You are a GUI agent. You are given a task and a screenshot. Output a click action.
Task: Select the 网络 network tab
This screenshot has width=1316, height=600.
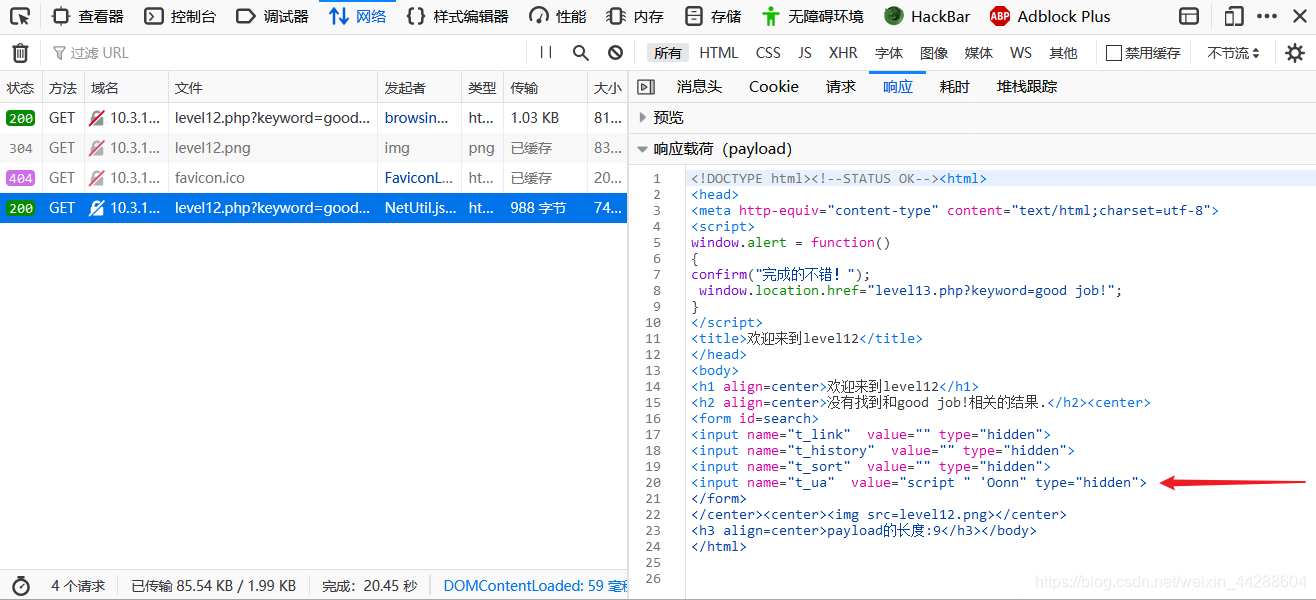coord(358,16)
